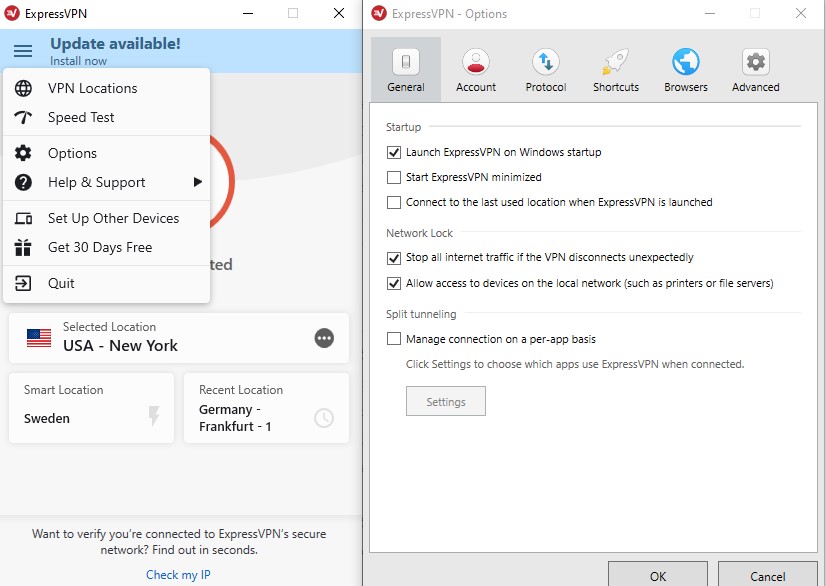
Task: Enable Manage connection on a per-app basis
Action: coord(394,339)
